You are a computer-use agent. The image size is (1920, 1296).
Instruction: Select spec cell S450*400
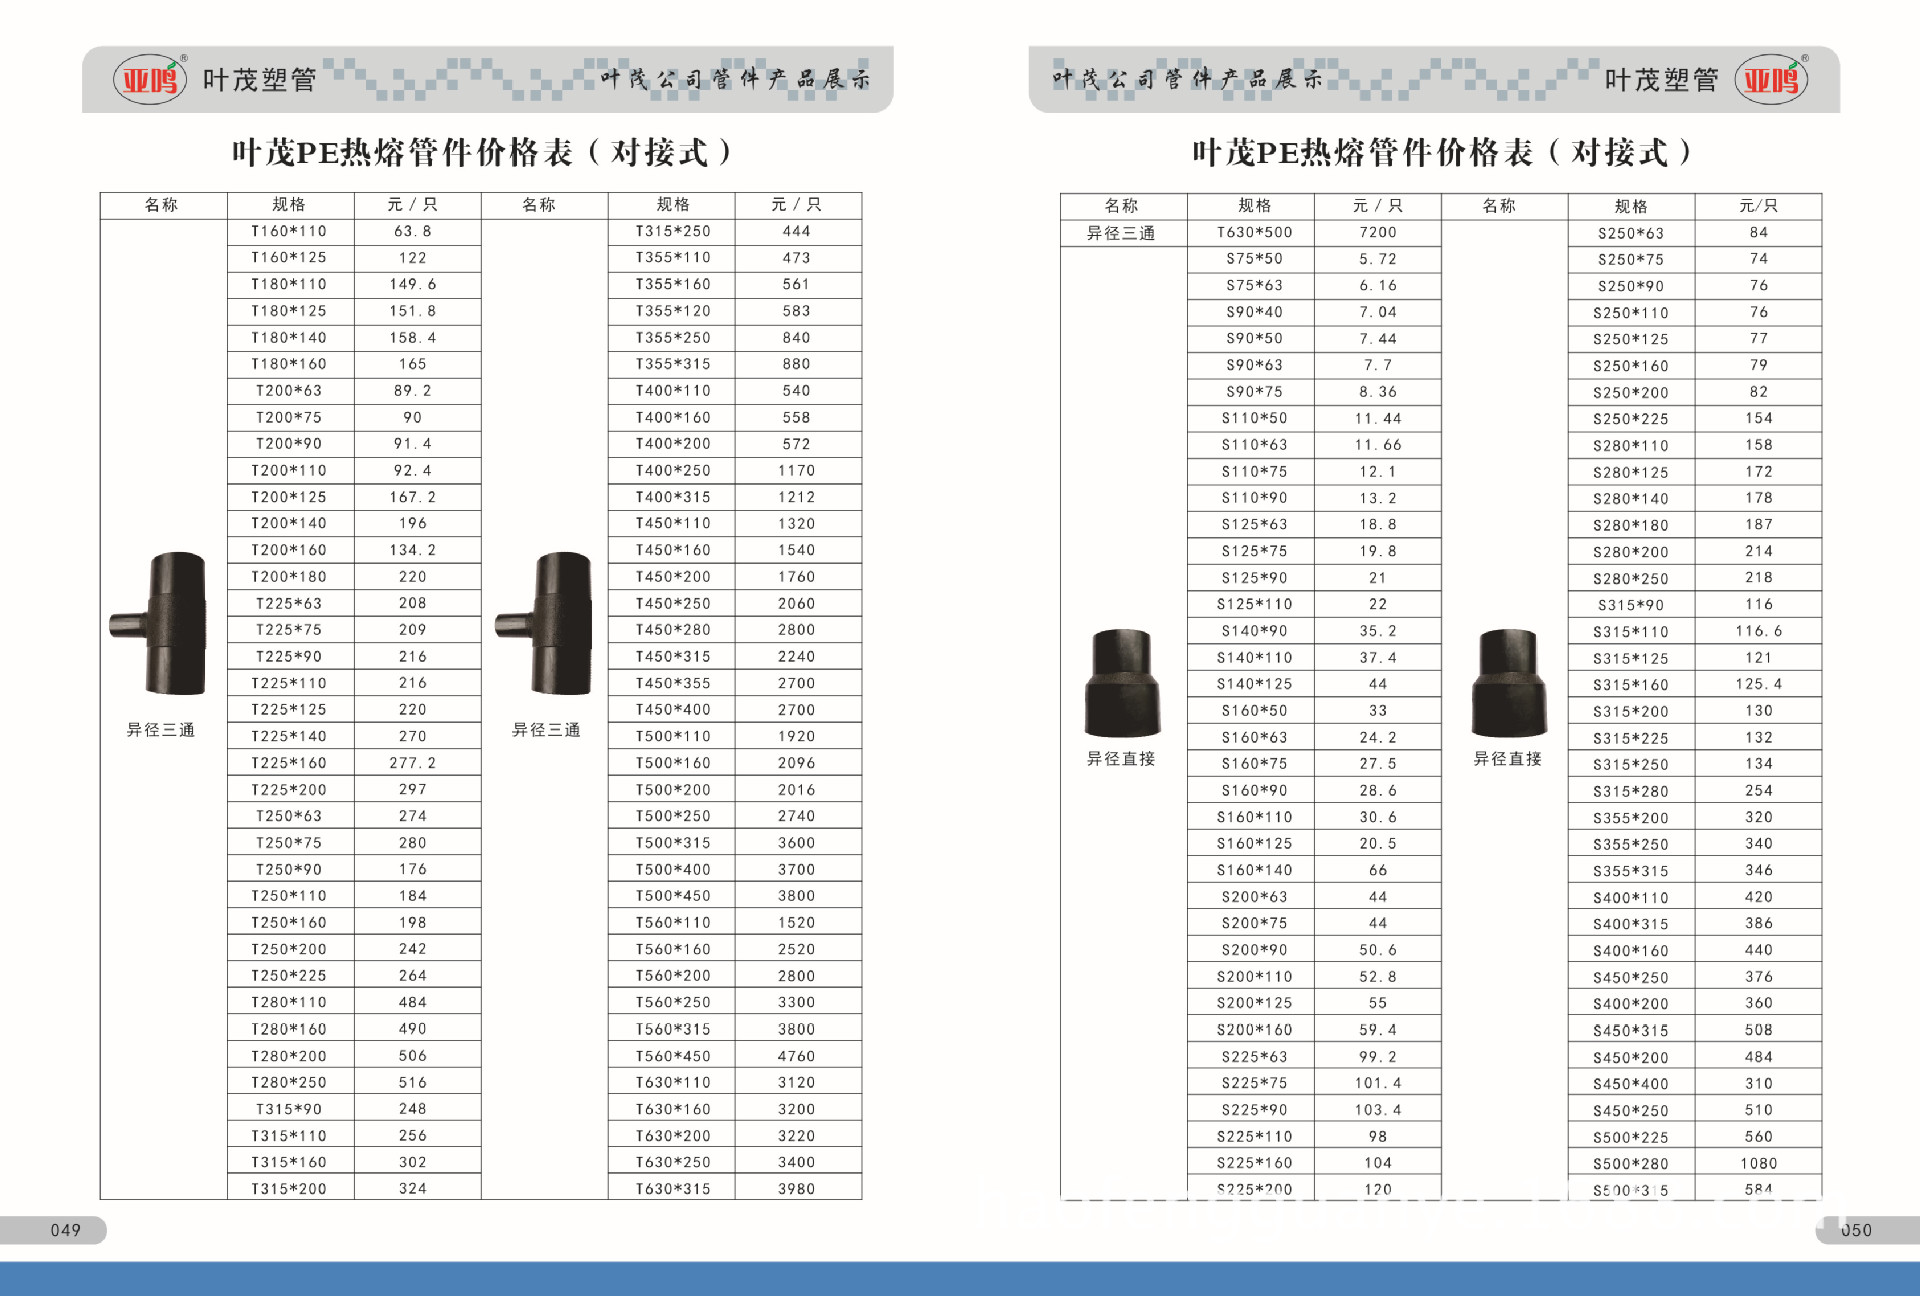point(1632,1084)
